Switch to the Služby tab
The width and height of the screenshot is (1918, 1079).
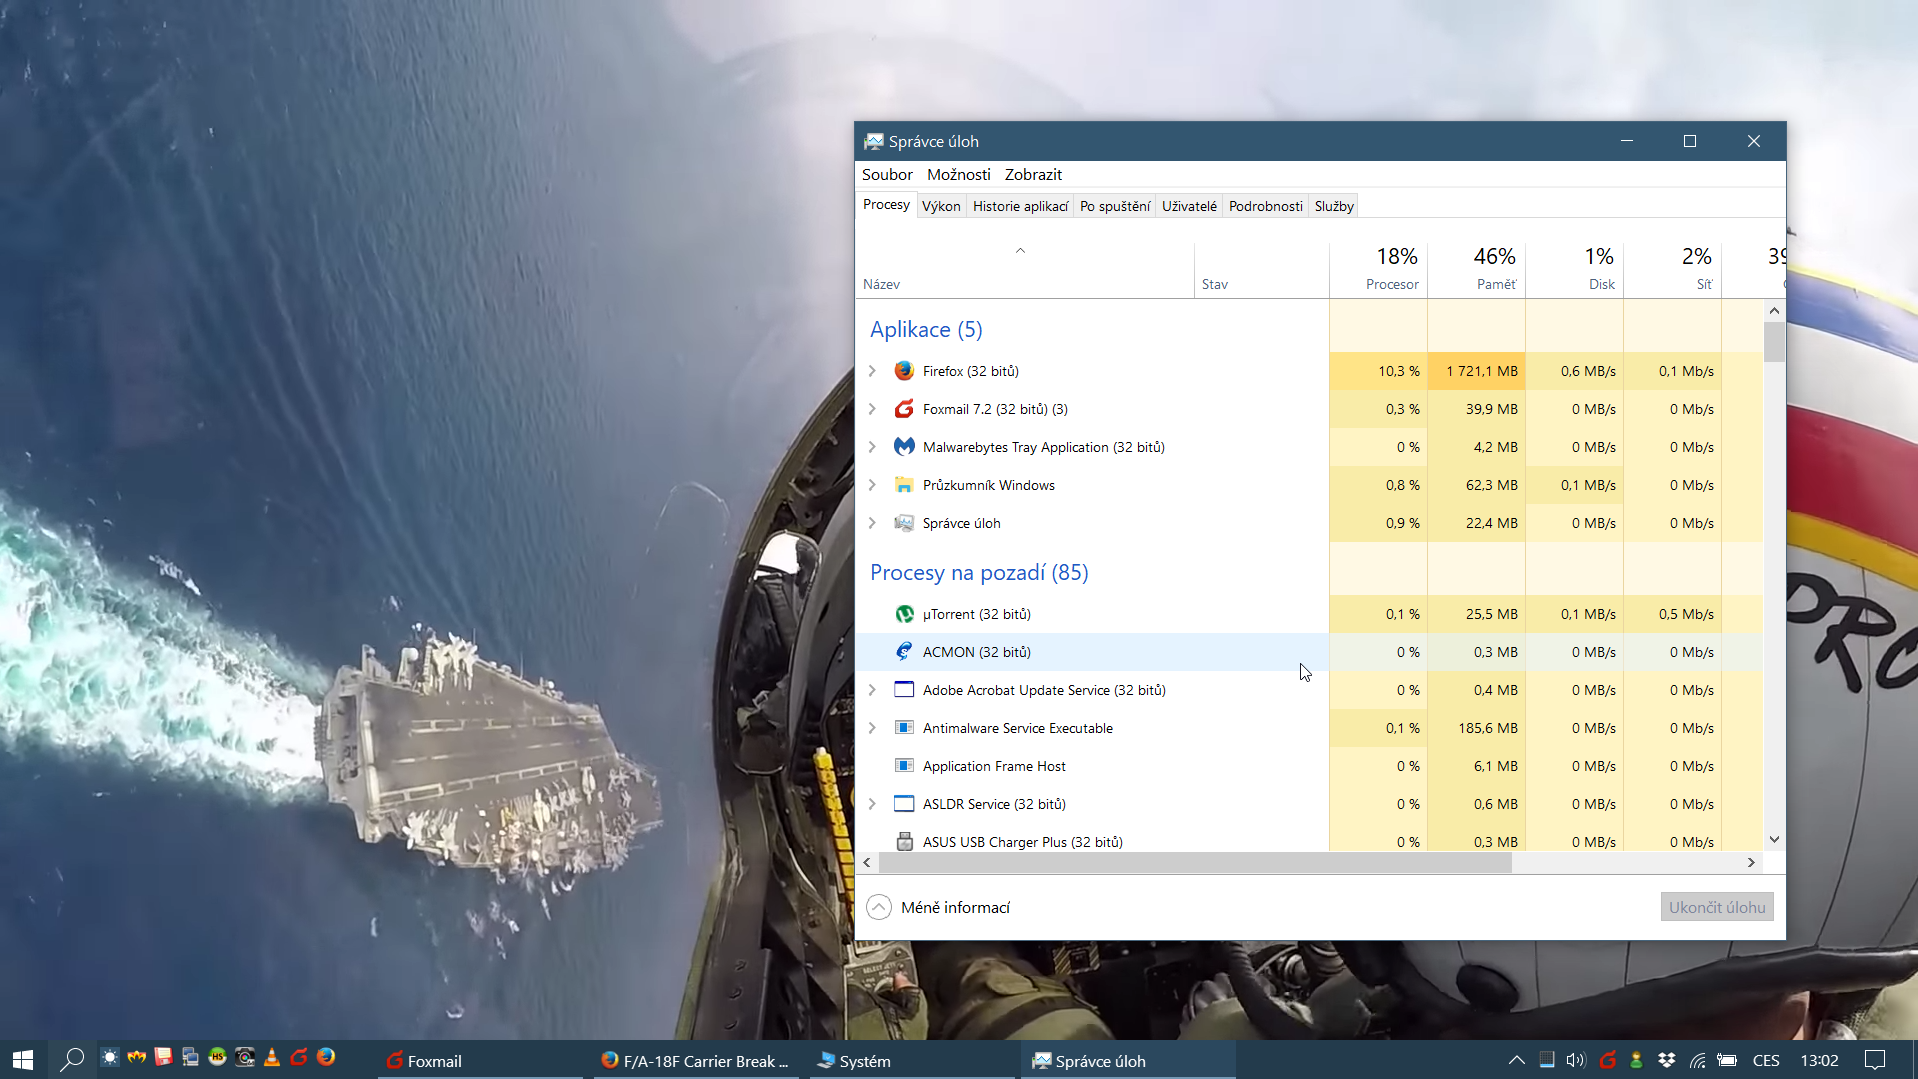click(1334, 206)
